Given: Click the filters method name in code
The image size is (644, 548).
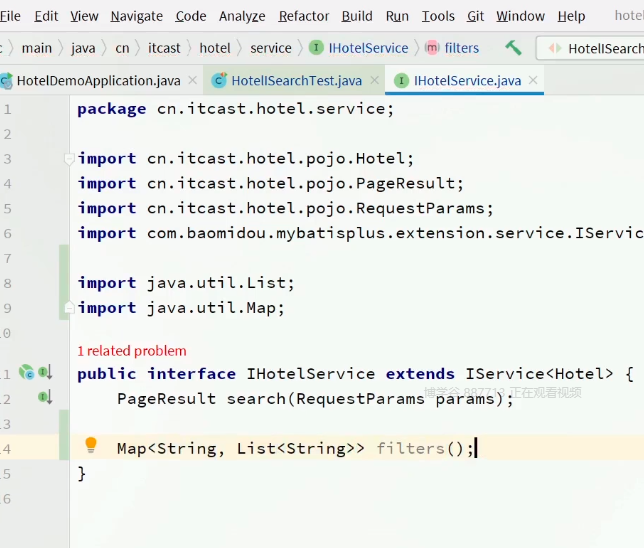Looking at the screenshot, I should pos(411,448).
